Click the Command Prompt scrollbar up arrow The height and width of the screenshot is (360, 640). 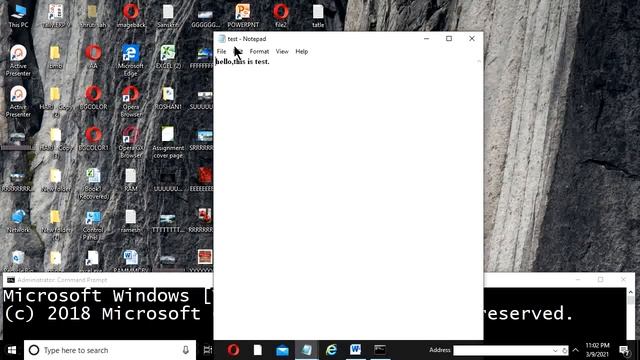click(630, 292)
